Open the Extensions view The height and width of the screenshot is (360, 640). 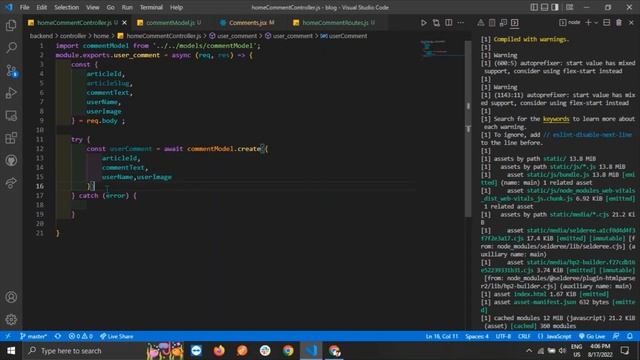click(11, 138)
